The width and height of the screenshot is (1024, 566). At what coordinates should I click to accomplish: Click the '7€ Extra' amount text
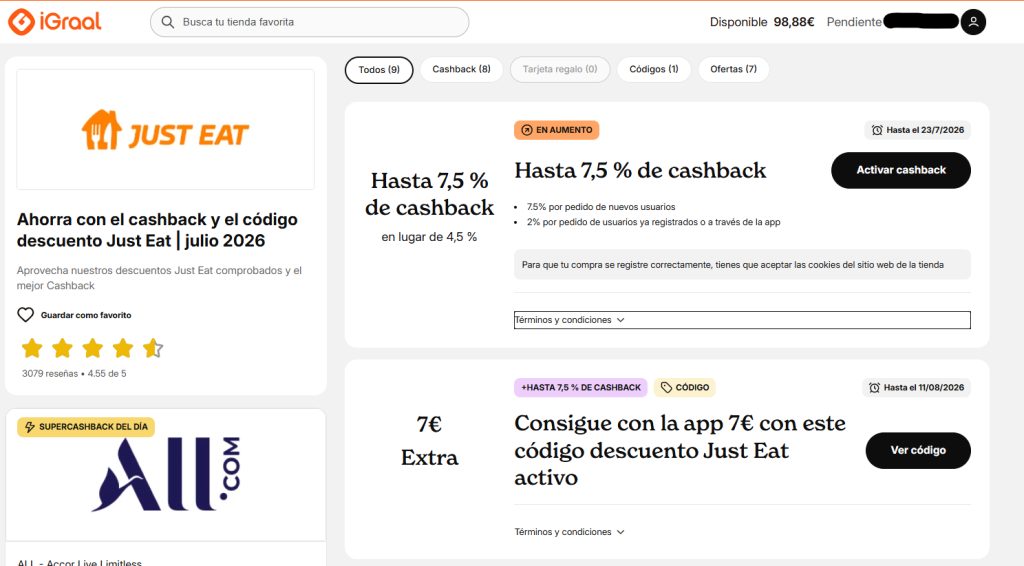pyautogui.click(x=429, y=441)
